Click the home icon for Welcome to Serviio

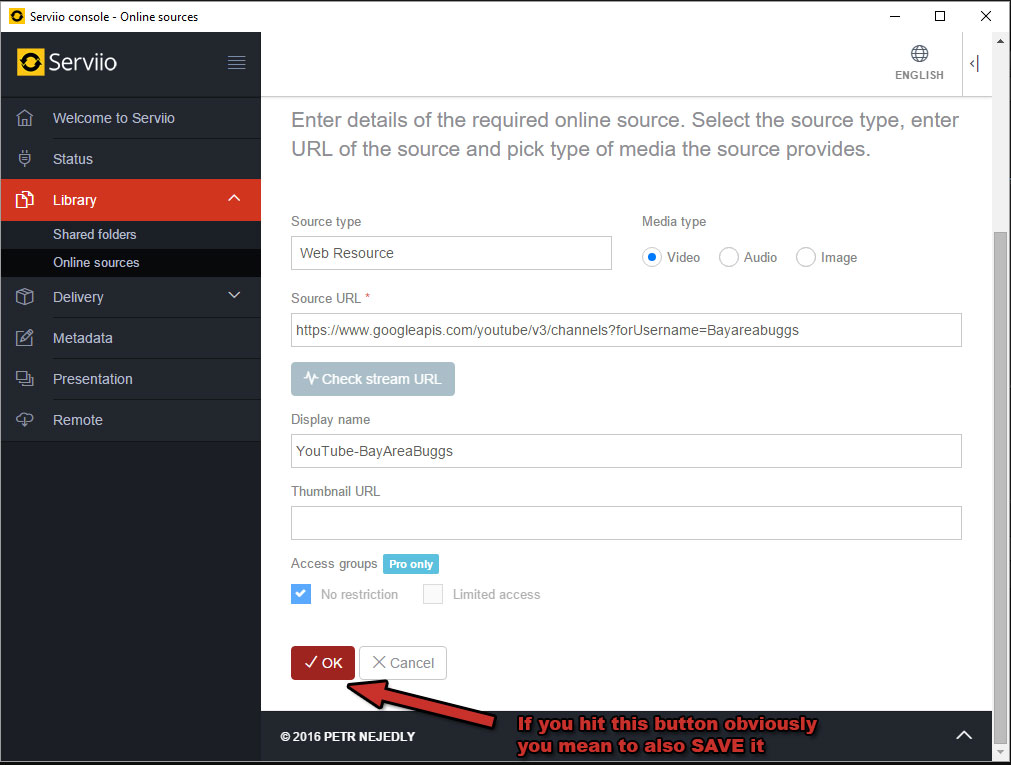[x=26, y=118]
